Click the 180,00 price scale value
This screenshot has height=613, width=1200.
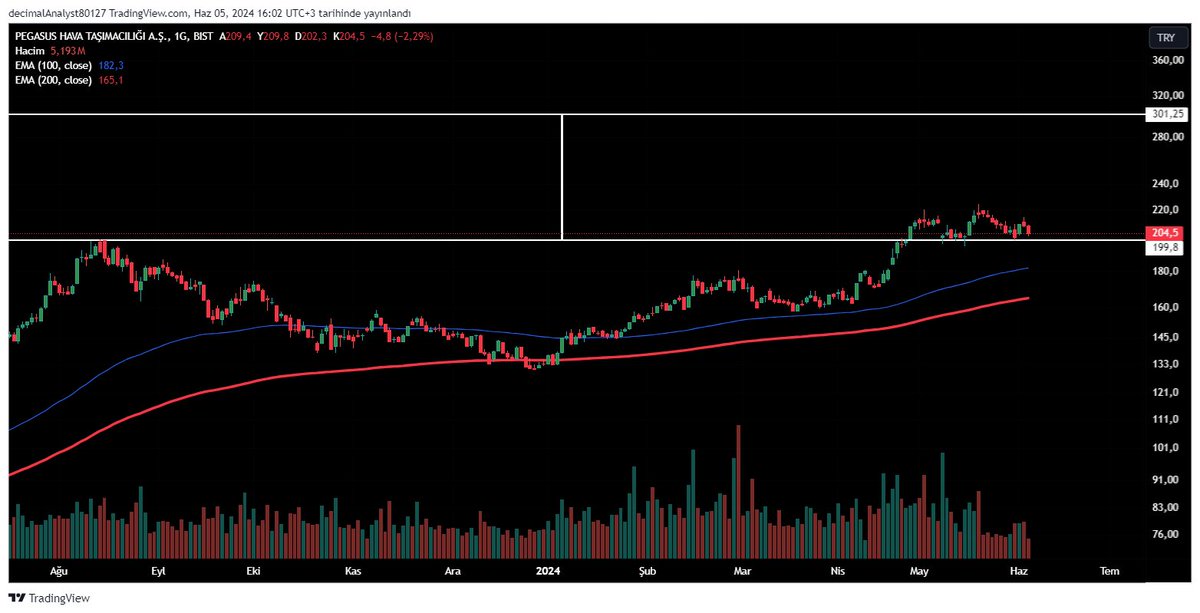(1167, 272)
